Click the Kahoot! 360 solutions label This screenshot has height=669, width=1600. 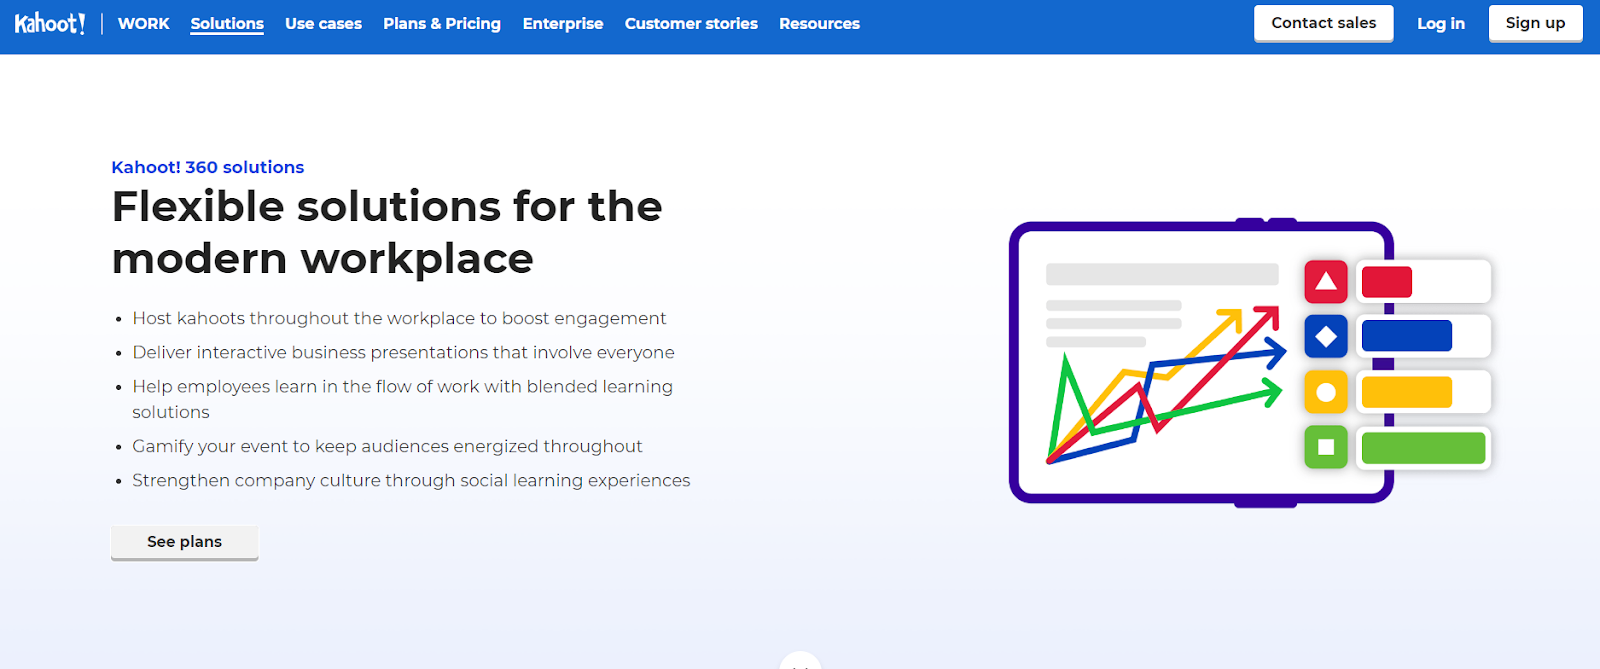tap(208, 167)
